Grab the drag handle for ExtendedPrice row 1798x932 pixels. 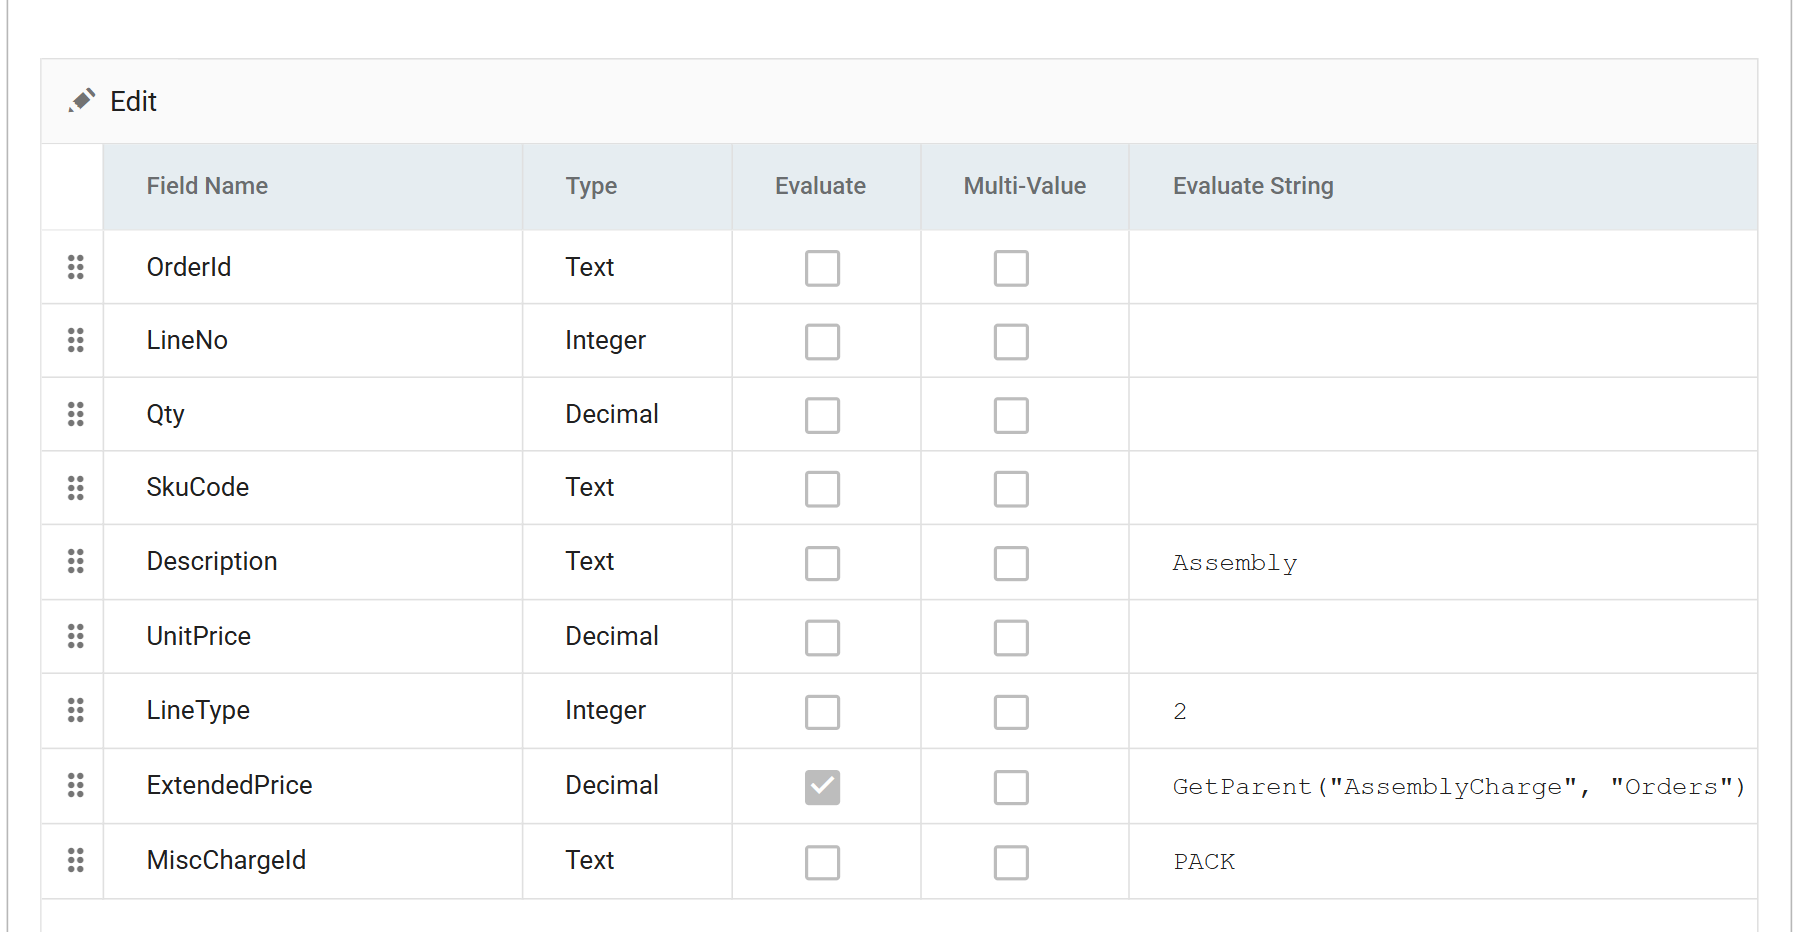point(75,785)
